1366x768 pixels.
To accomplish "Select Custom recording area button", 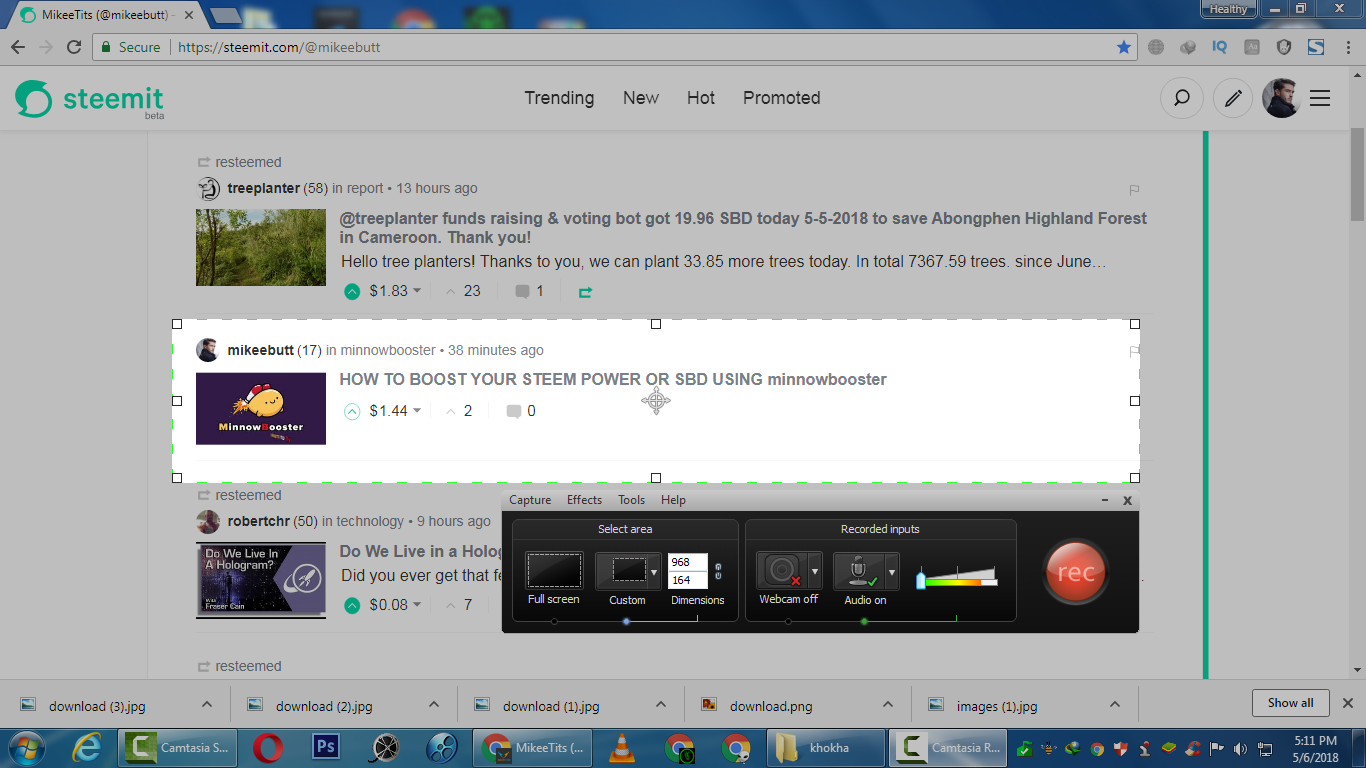I will (620, 571).
